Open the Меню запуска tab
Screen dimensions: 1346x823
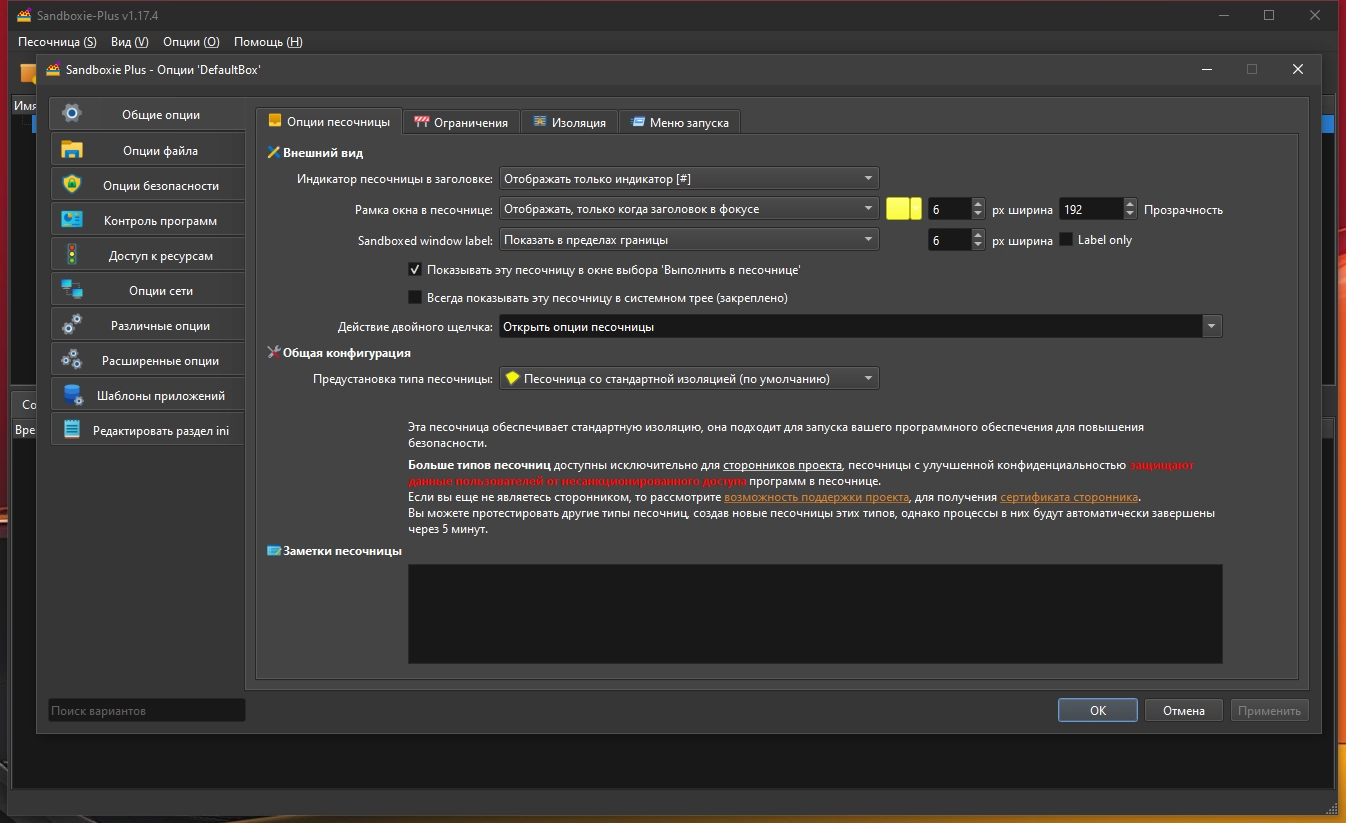(680, 122)
